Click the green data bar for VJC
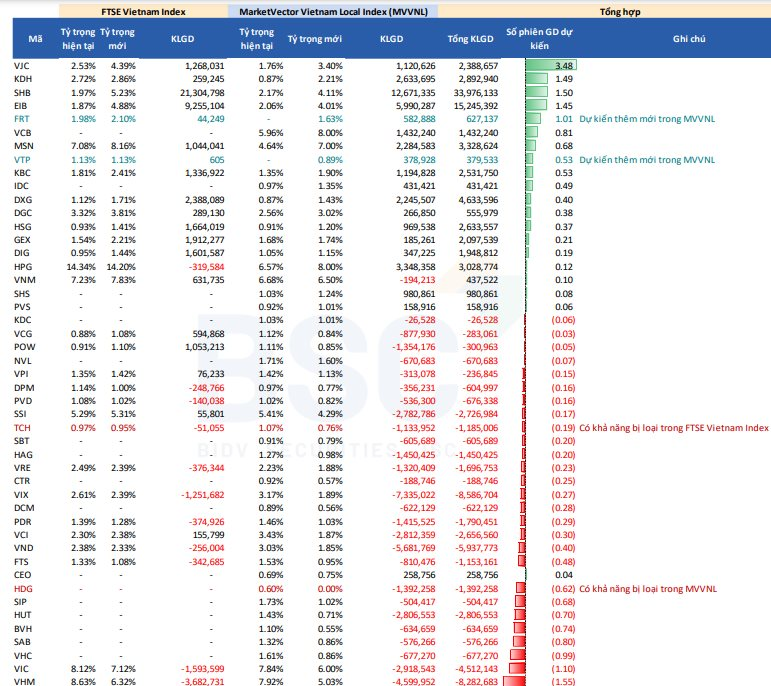Screen dimensions: 771x686 [550, 66]
